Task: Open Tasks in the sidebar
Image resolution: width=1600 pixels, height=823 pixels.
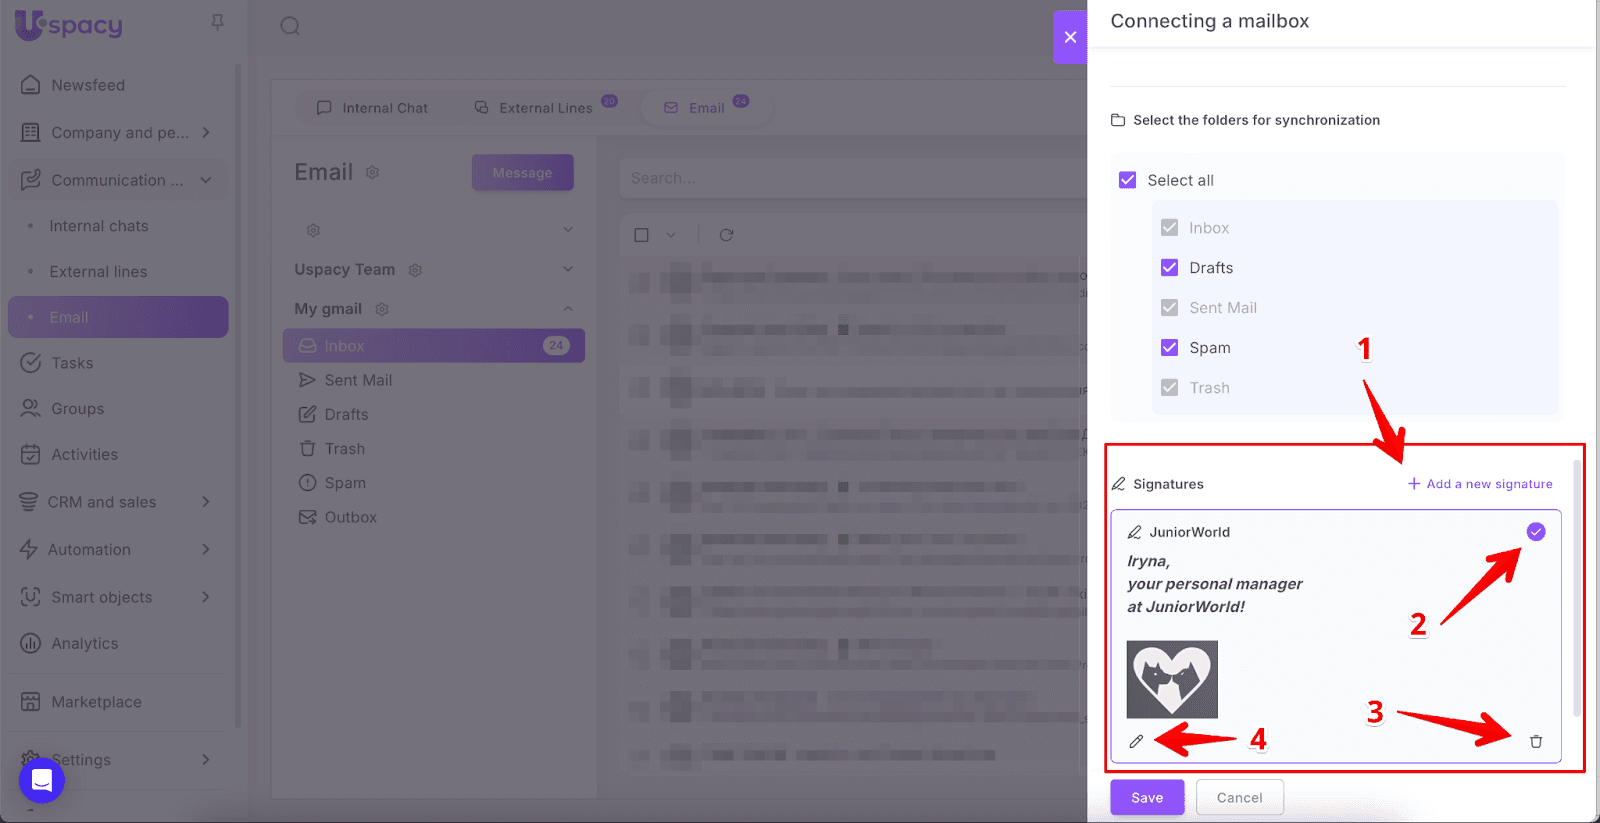Action: coord(72,363)
